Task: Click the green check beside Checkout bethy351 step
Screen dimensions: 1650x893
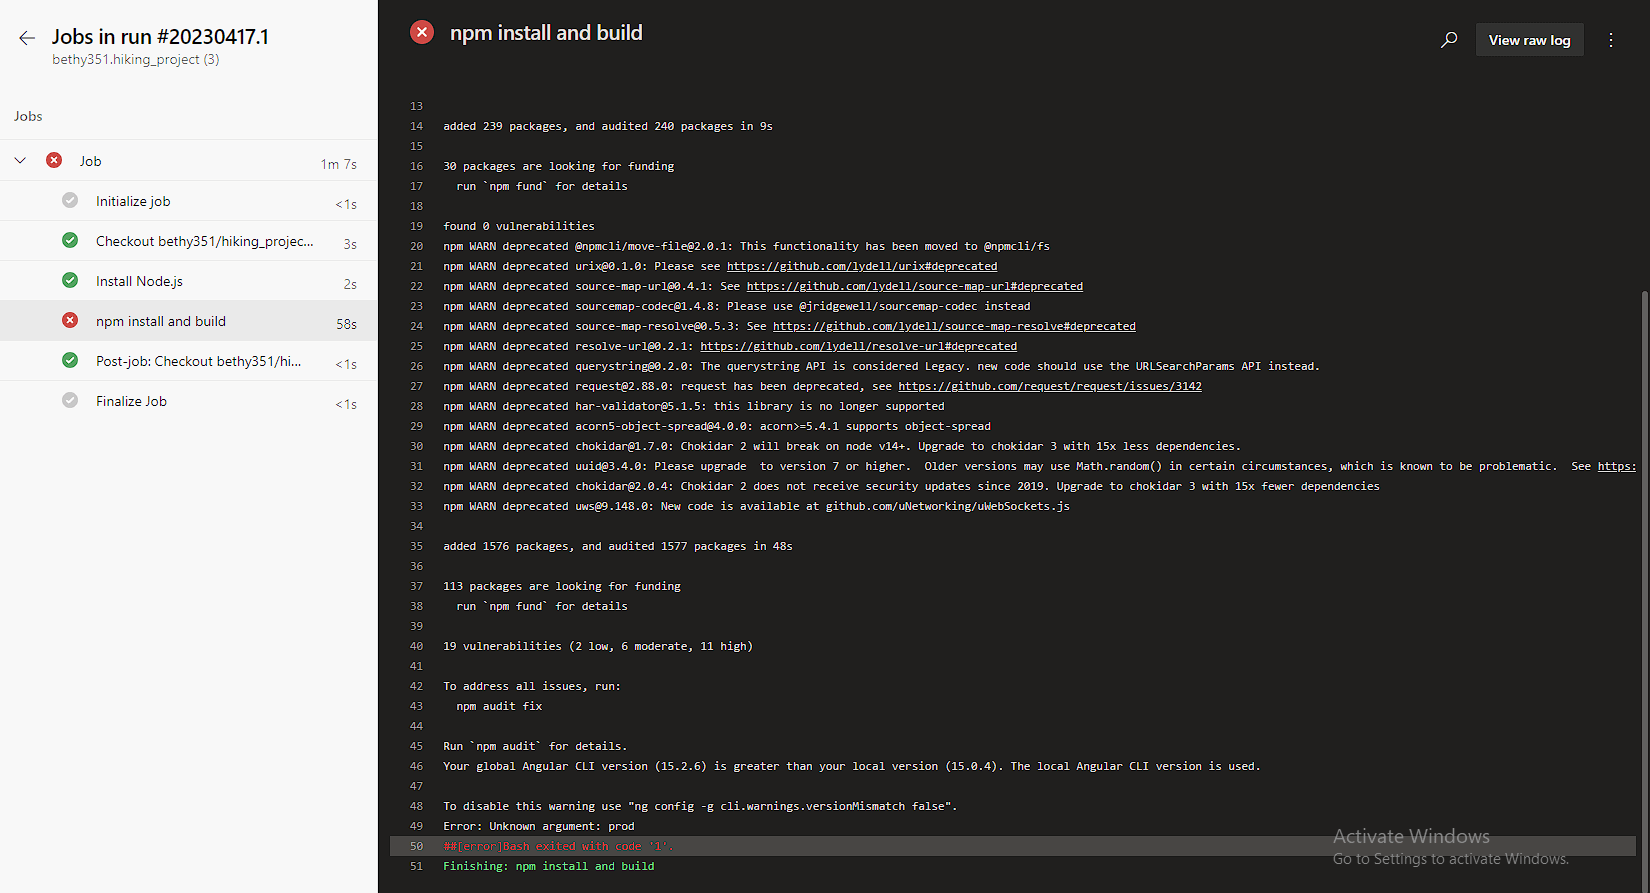Action: point(69,241)
